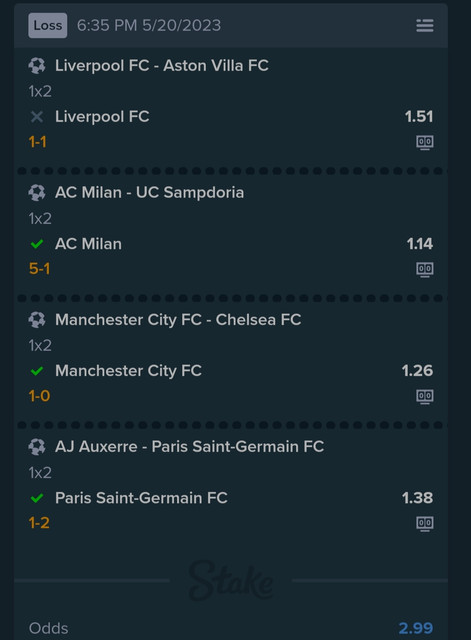Tap soccer ball icon beside Manchester City - Chelsea
The image size is (471, 640).
click(x=37, y=320)
